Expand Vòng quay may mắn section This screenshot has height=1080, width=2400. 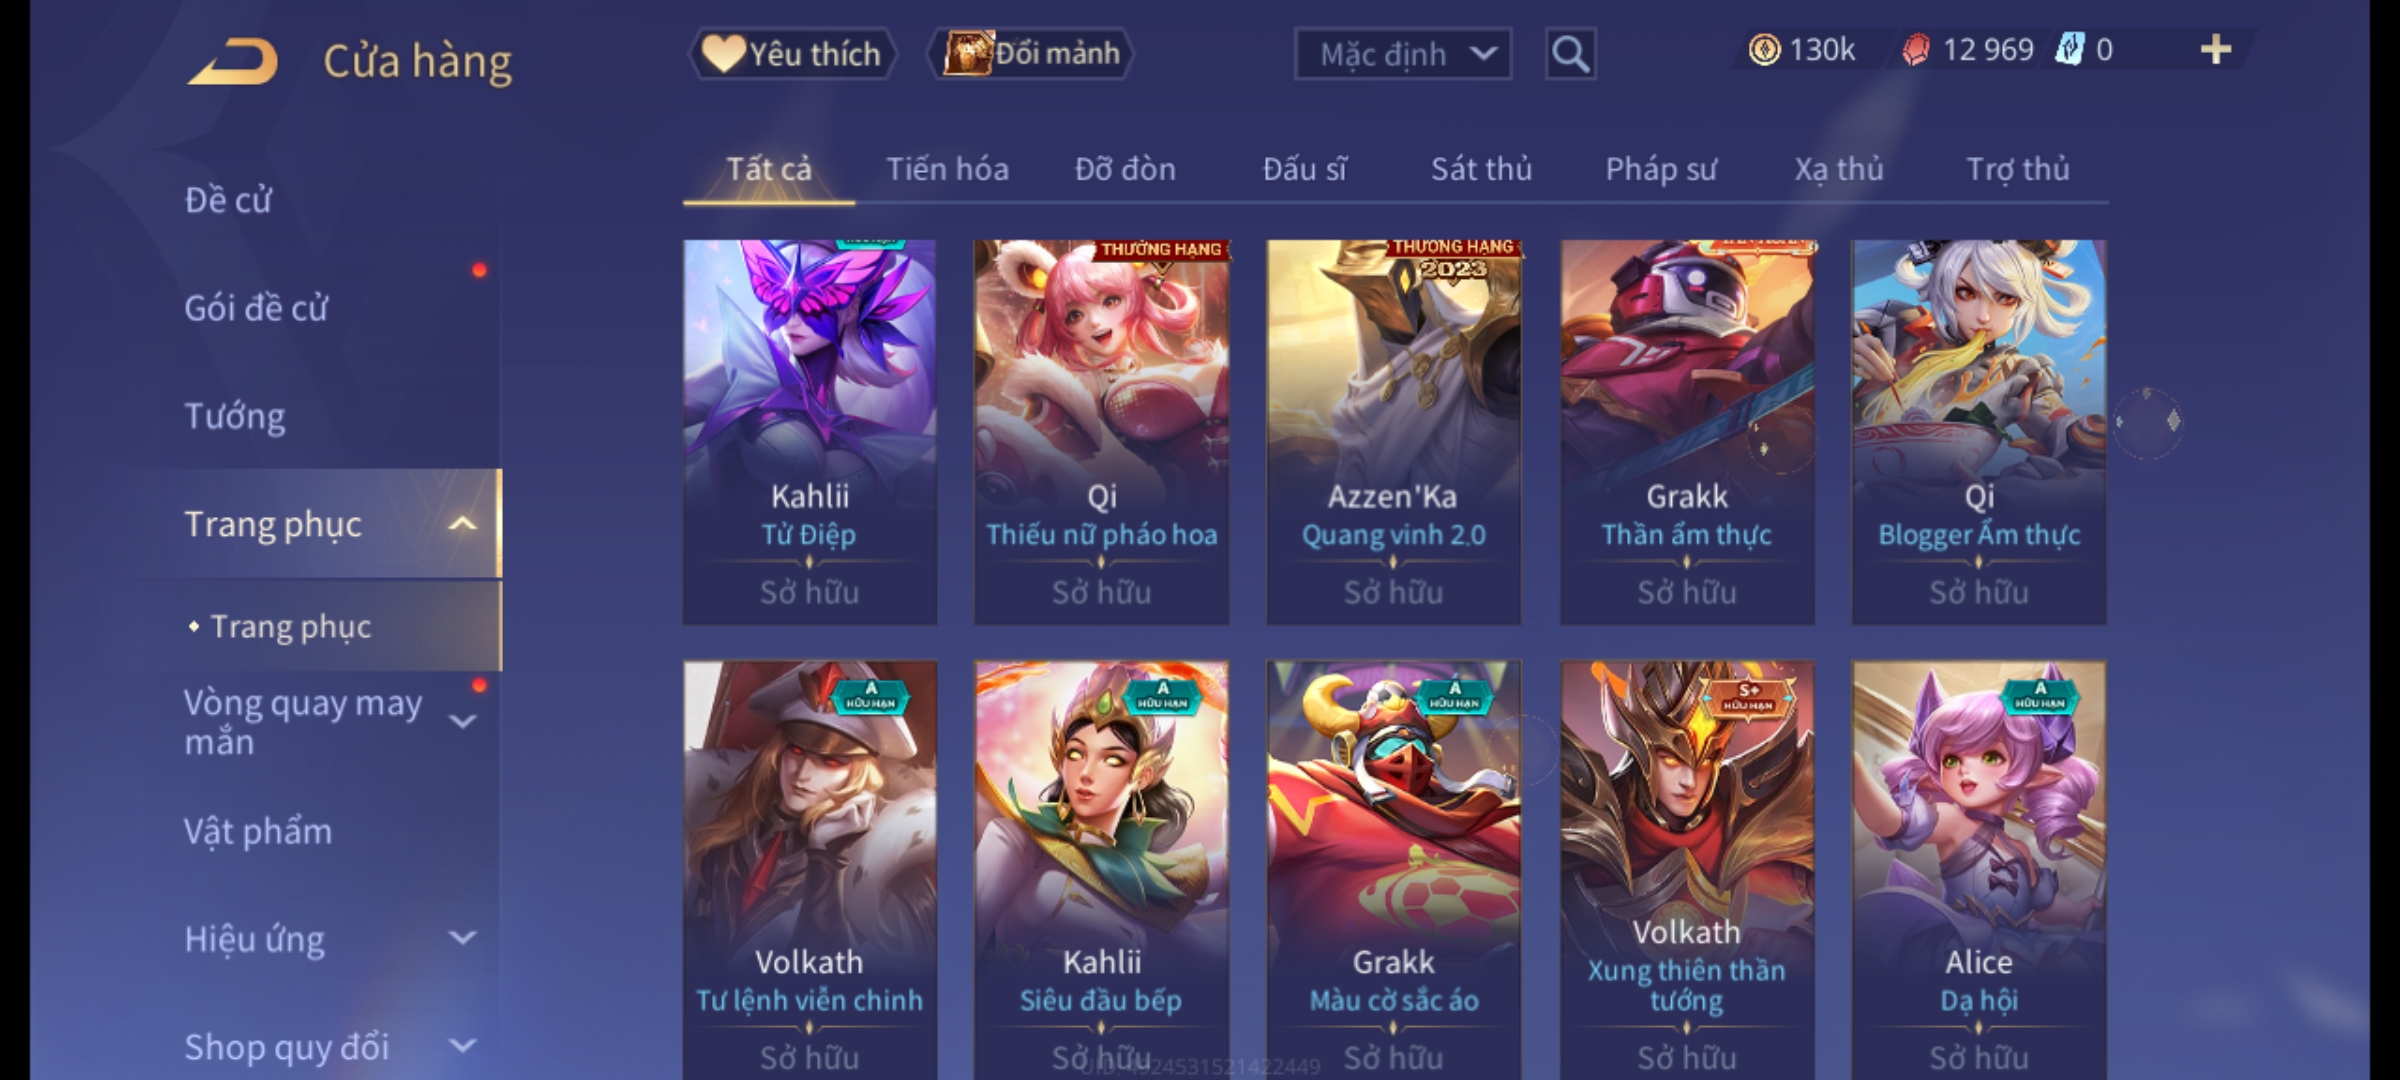pos(462,721)
